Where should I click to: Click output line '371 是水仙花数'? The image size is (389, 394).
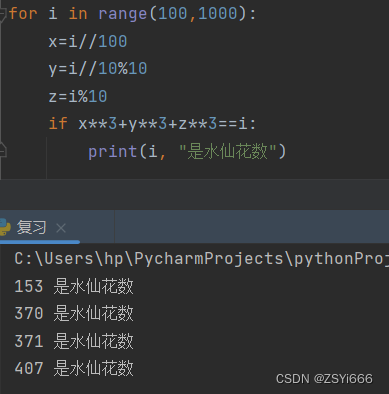(x=74, y=341)
